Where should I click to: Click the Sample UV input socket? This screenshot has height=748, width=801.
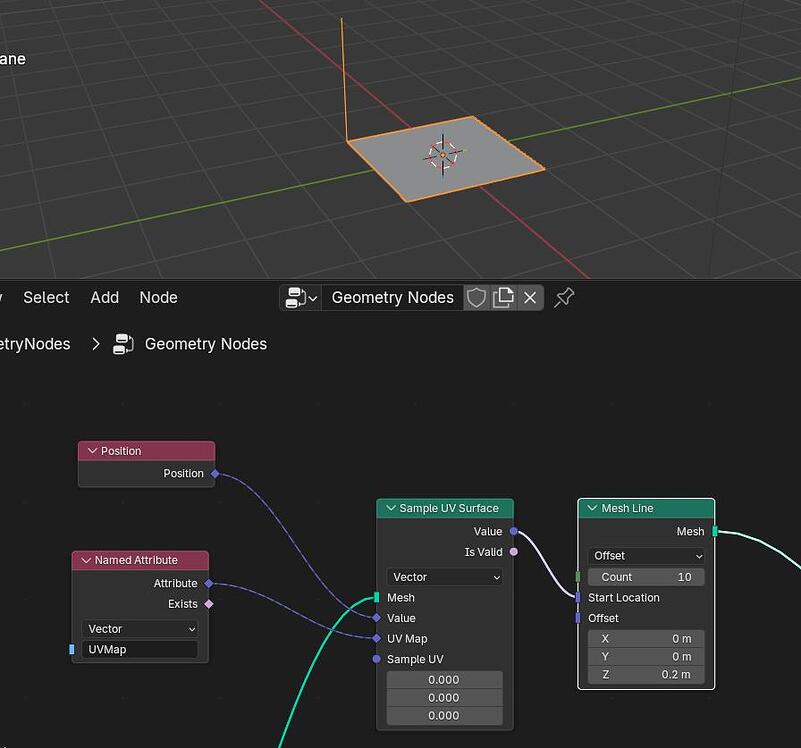coord(376,659)
